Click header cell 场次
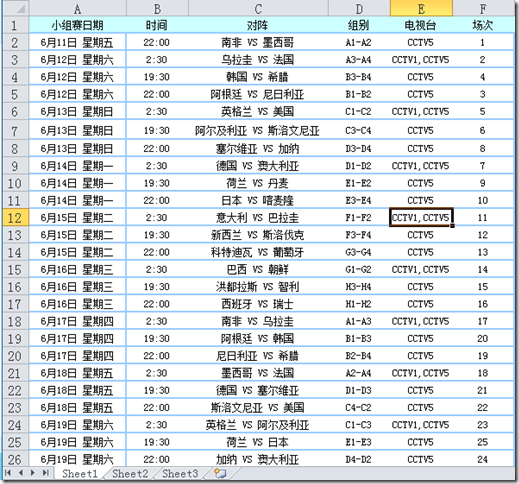 point(483,25)
